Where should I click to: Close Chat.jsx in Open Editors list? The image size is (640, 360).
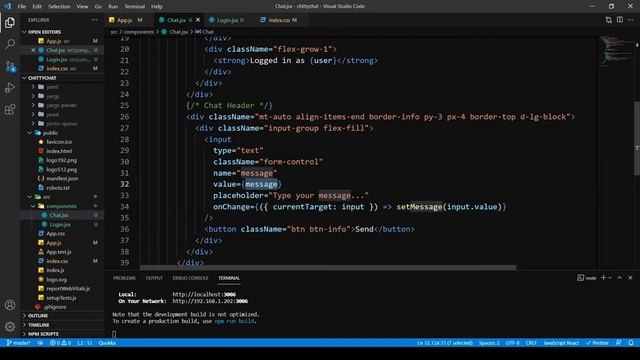33,50
